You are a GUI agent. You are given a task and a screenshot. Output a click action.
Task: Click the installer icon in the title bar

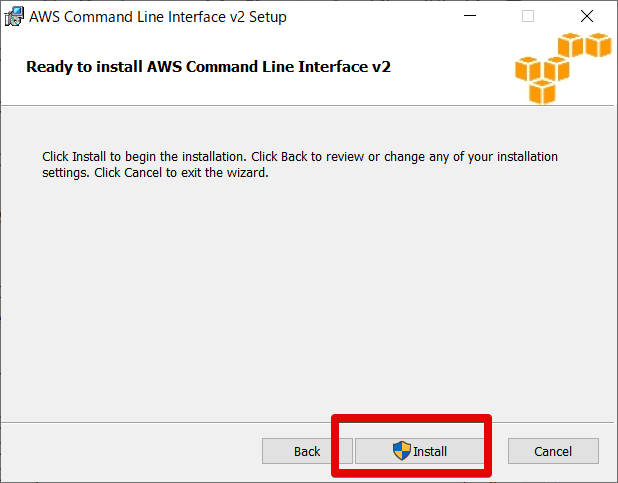click(14, 17)
